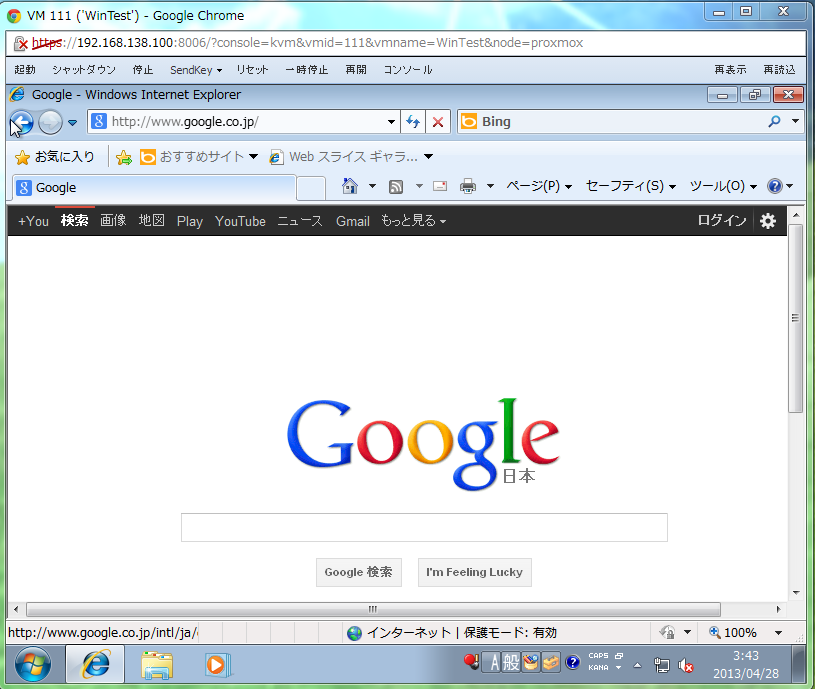This screenshot has height=689, width=815.
Task: Click the IE help question mark icon
Action: [774, 186]
